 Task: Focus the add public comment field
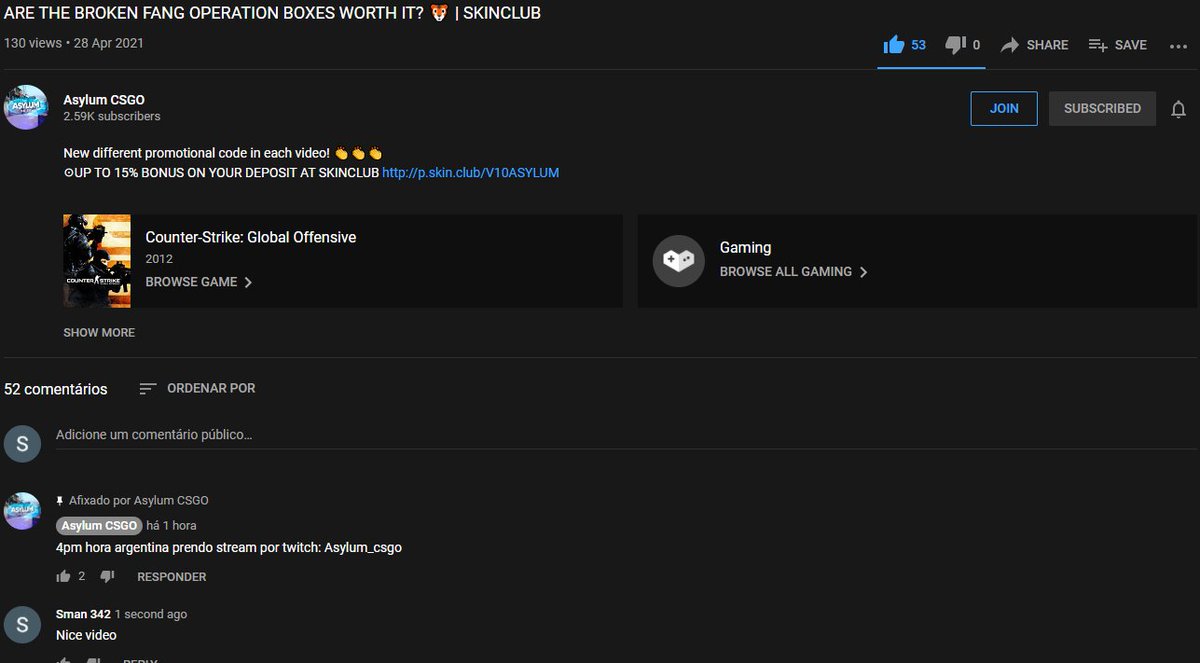[625, 435]
